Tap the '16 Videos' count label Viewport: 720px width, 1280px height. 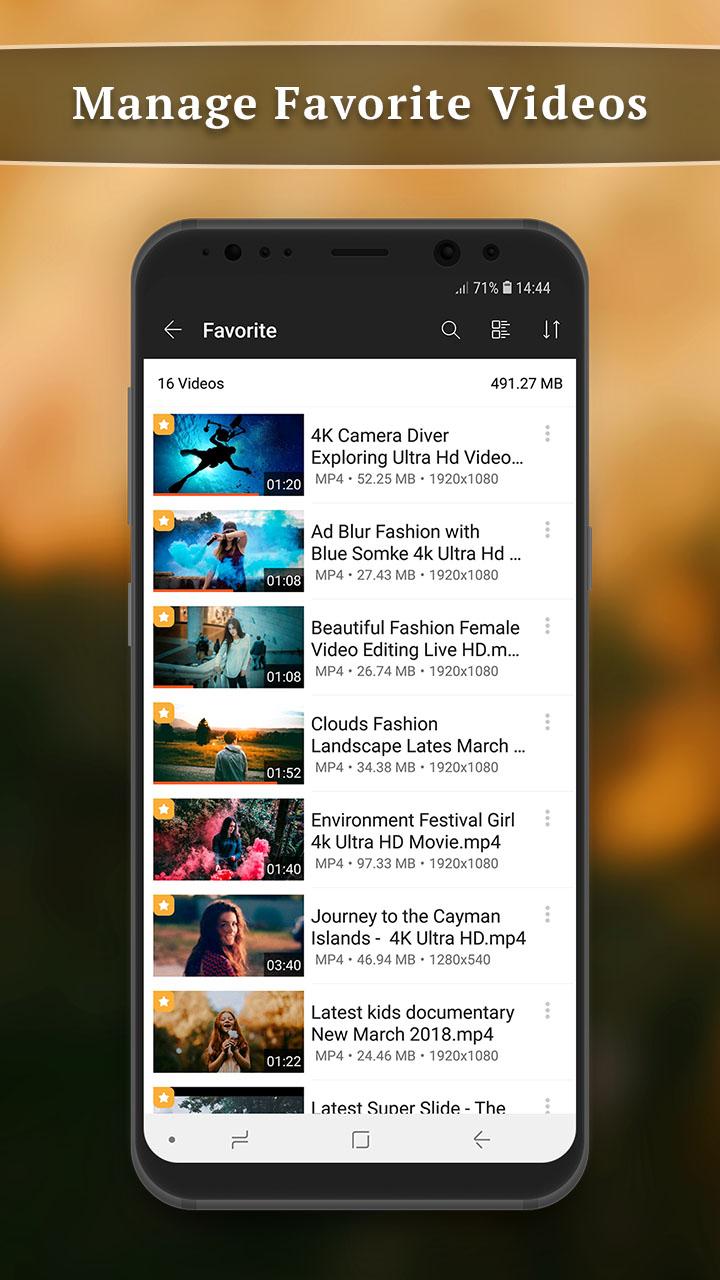(191, 383)
